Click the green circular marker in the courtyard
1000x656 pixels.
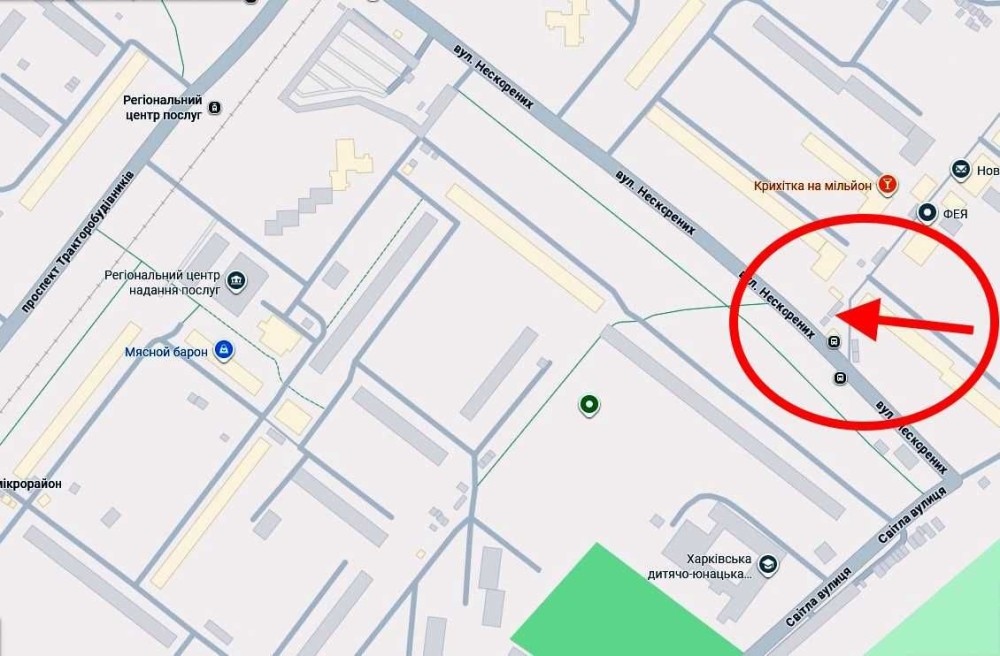590,404
